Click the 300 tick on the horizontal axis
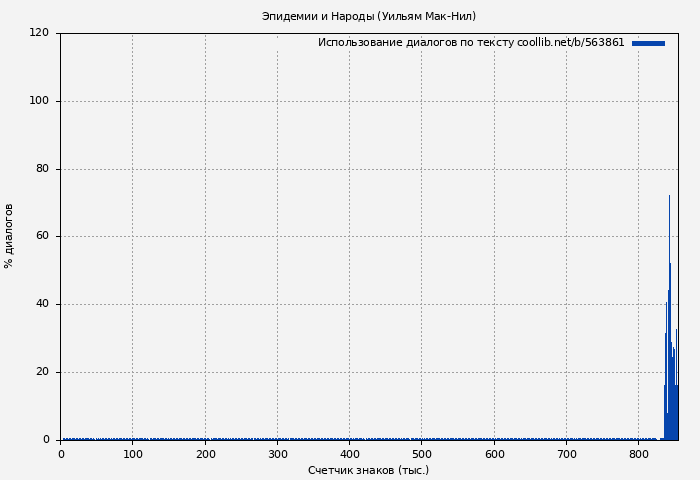The height and width of the screenshot is (480, 700). pyautogui.click(x=277, y=455)
